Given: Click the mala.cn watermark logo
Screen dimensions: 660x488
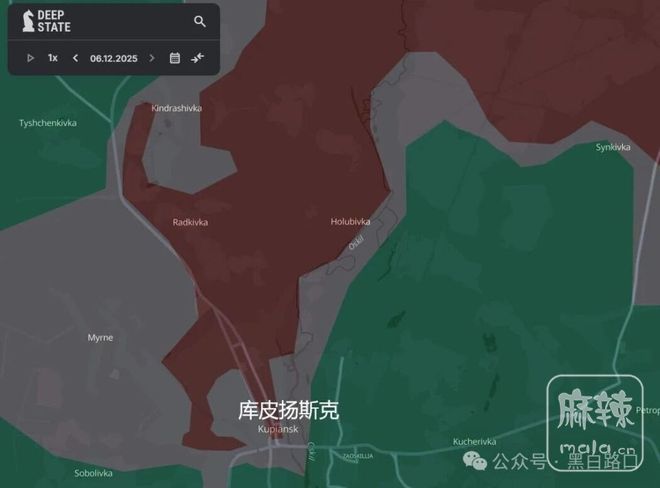Looking at the screenshot, I should click(x=594, y=422).
